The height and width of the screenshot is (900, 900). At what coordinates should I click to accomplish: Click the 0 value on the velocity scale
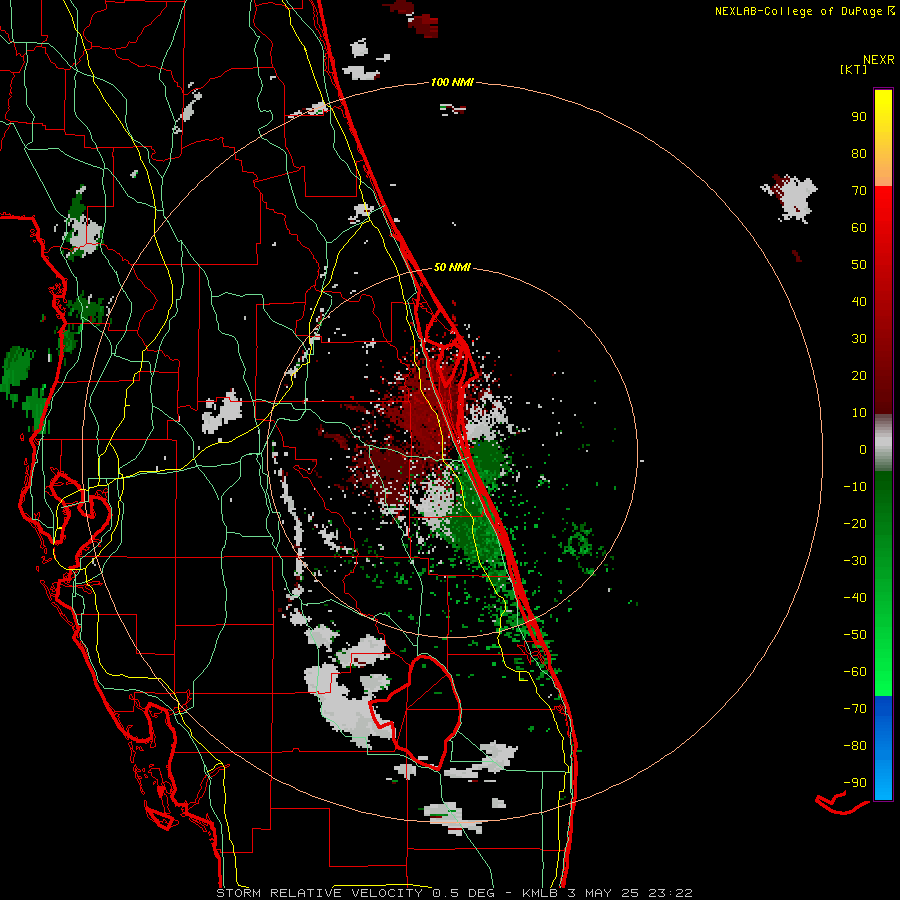pyautogui.click(x=863, y=449)
